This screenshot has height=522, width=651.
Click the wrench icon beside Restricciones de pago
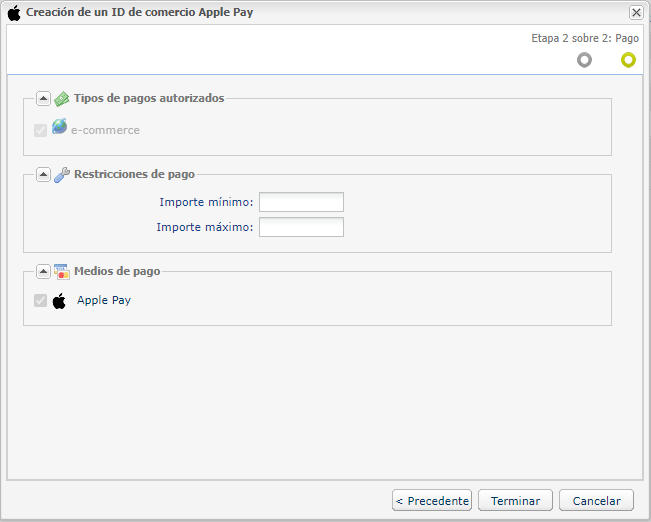(x=62, y=175)
